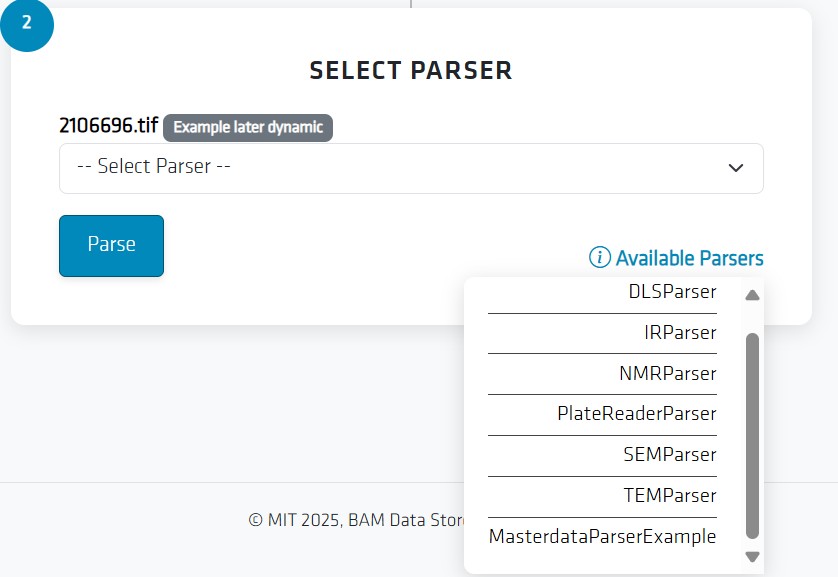Screen dimensions: 838x577
Task: Click the MIT 2025 BAM Data Store footer text
Action: [355, 520]
